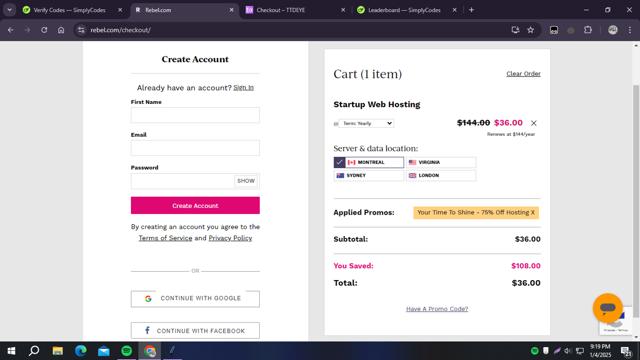640x360 pixels.
Task: Click the install app icon in address bar
Action: tap(515, 30)
